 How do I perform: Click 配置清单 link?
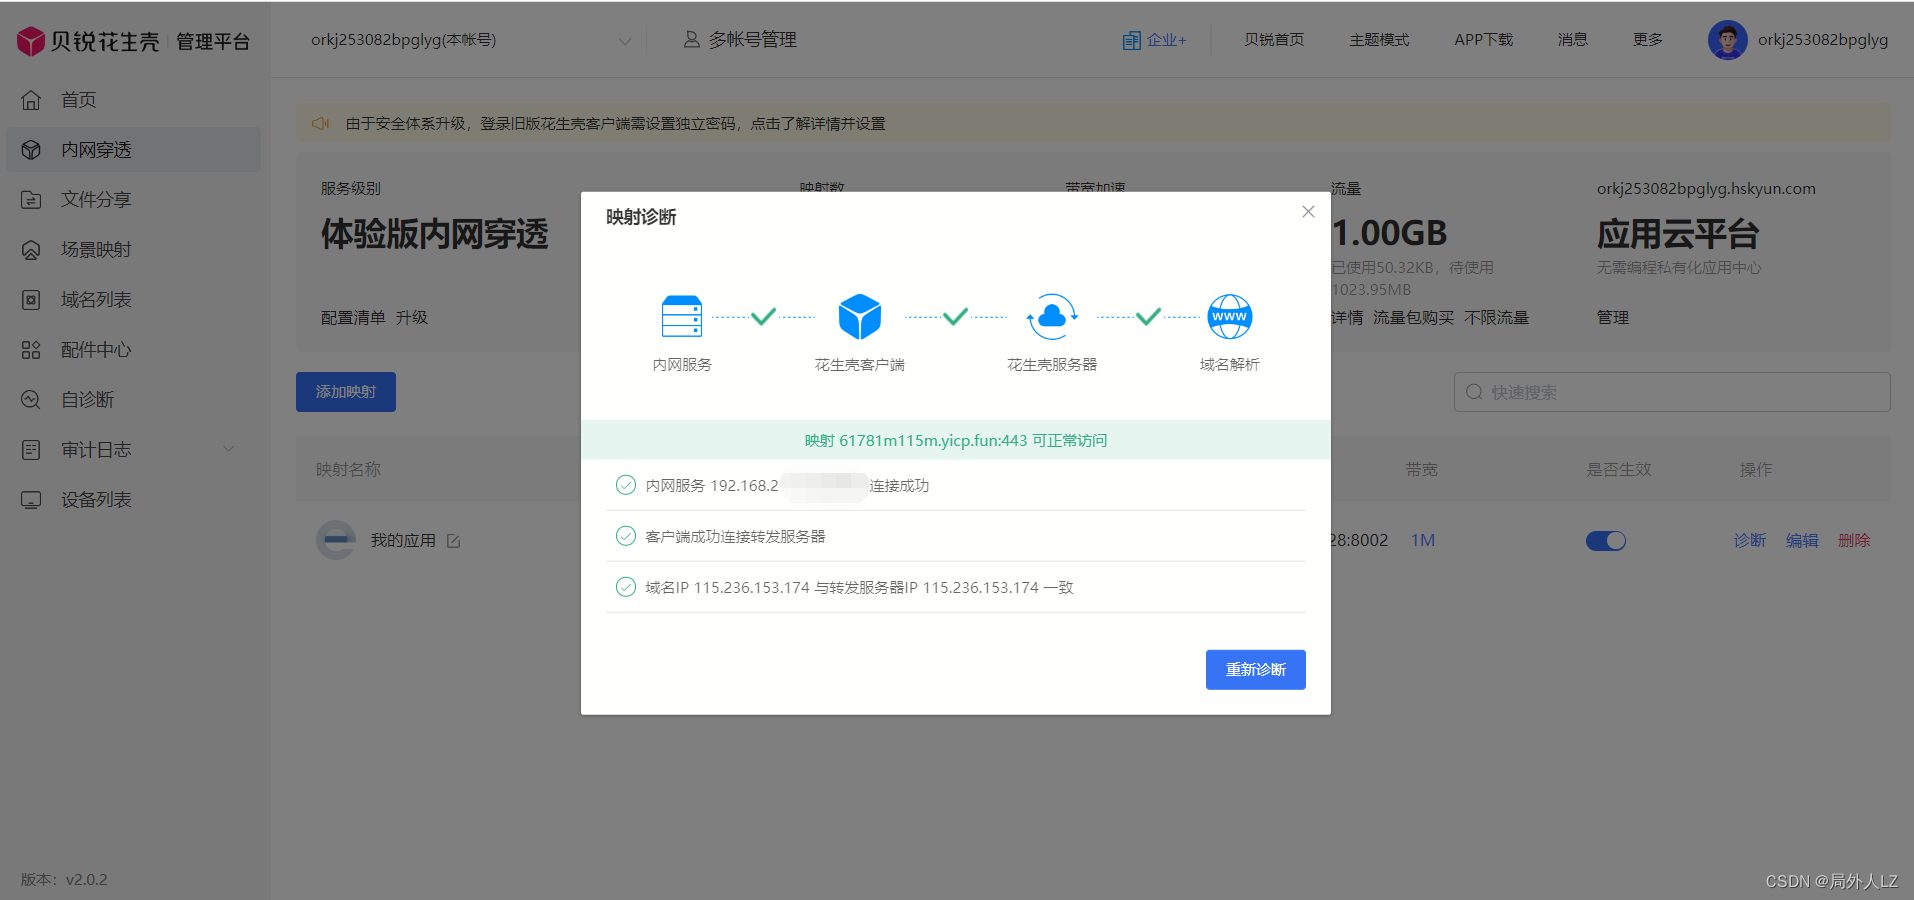click(x=353, y=318)
